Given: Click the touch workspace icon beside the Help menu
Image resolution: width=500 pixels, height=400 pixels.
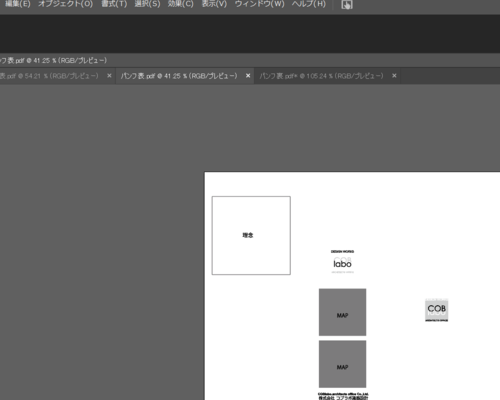Looking at the screenshot, I should (x=347, y=5).
